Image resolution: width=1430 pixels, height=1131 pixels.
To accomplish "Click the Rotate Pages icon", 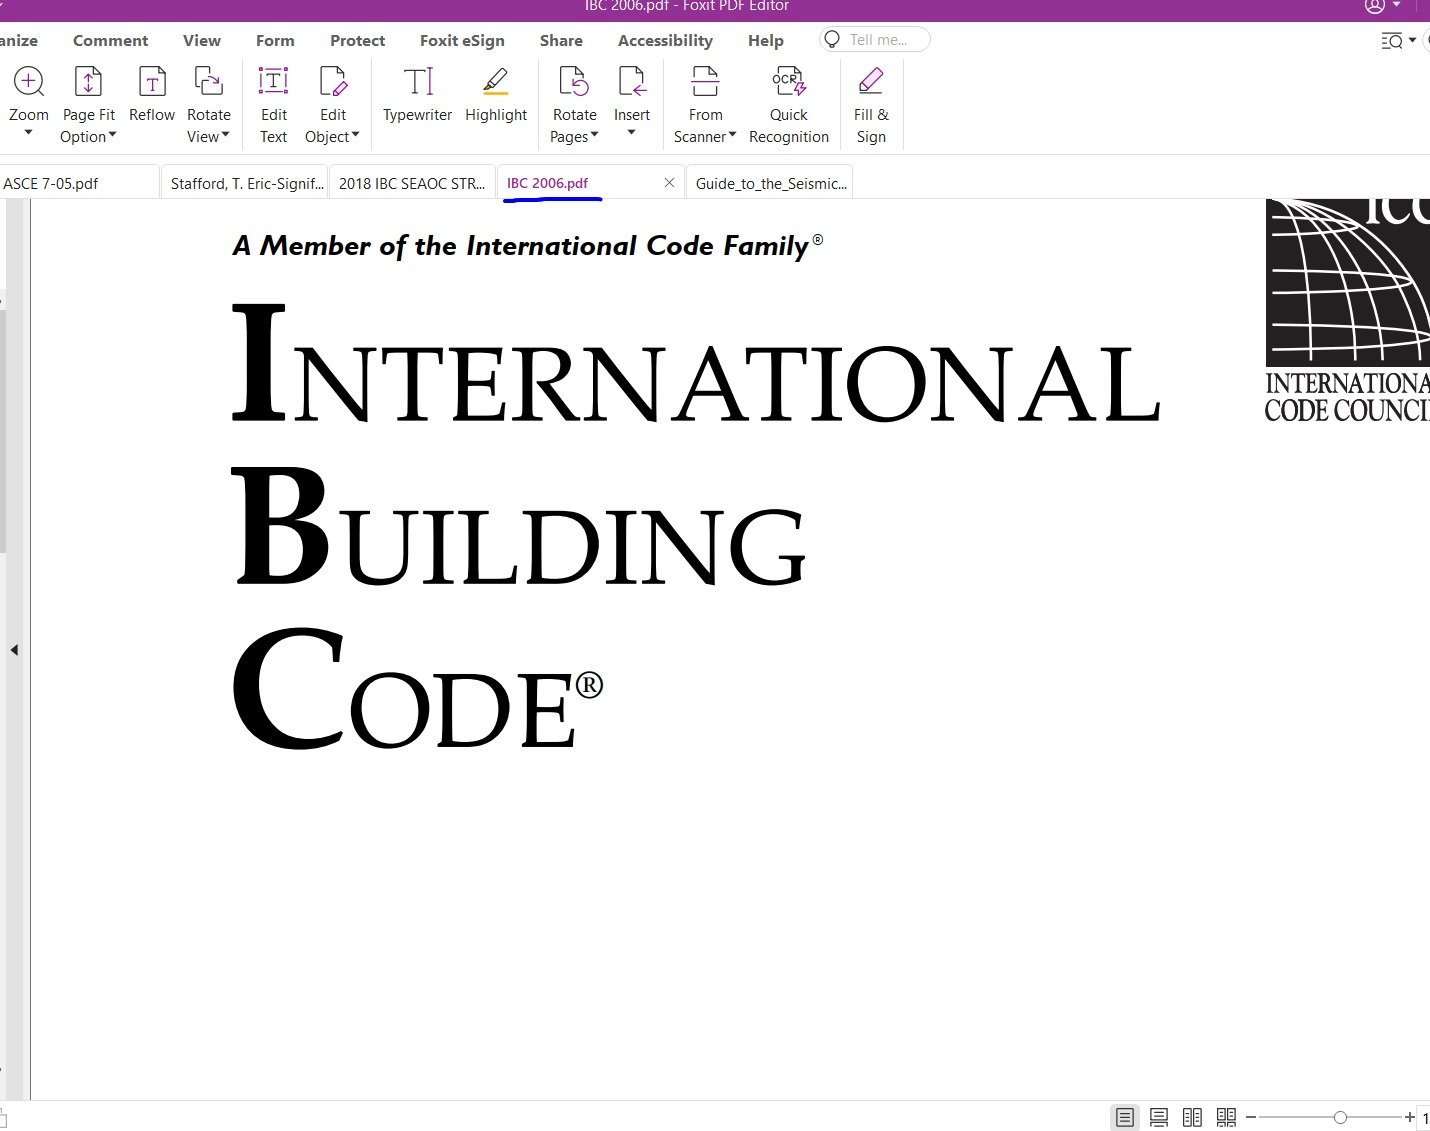I will coord(574,82).
